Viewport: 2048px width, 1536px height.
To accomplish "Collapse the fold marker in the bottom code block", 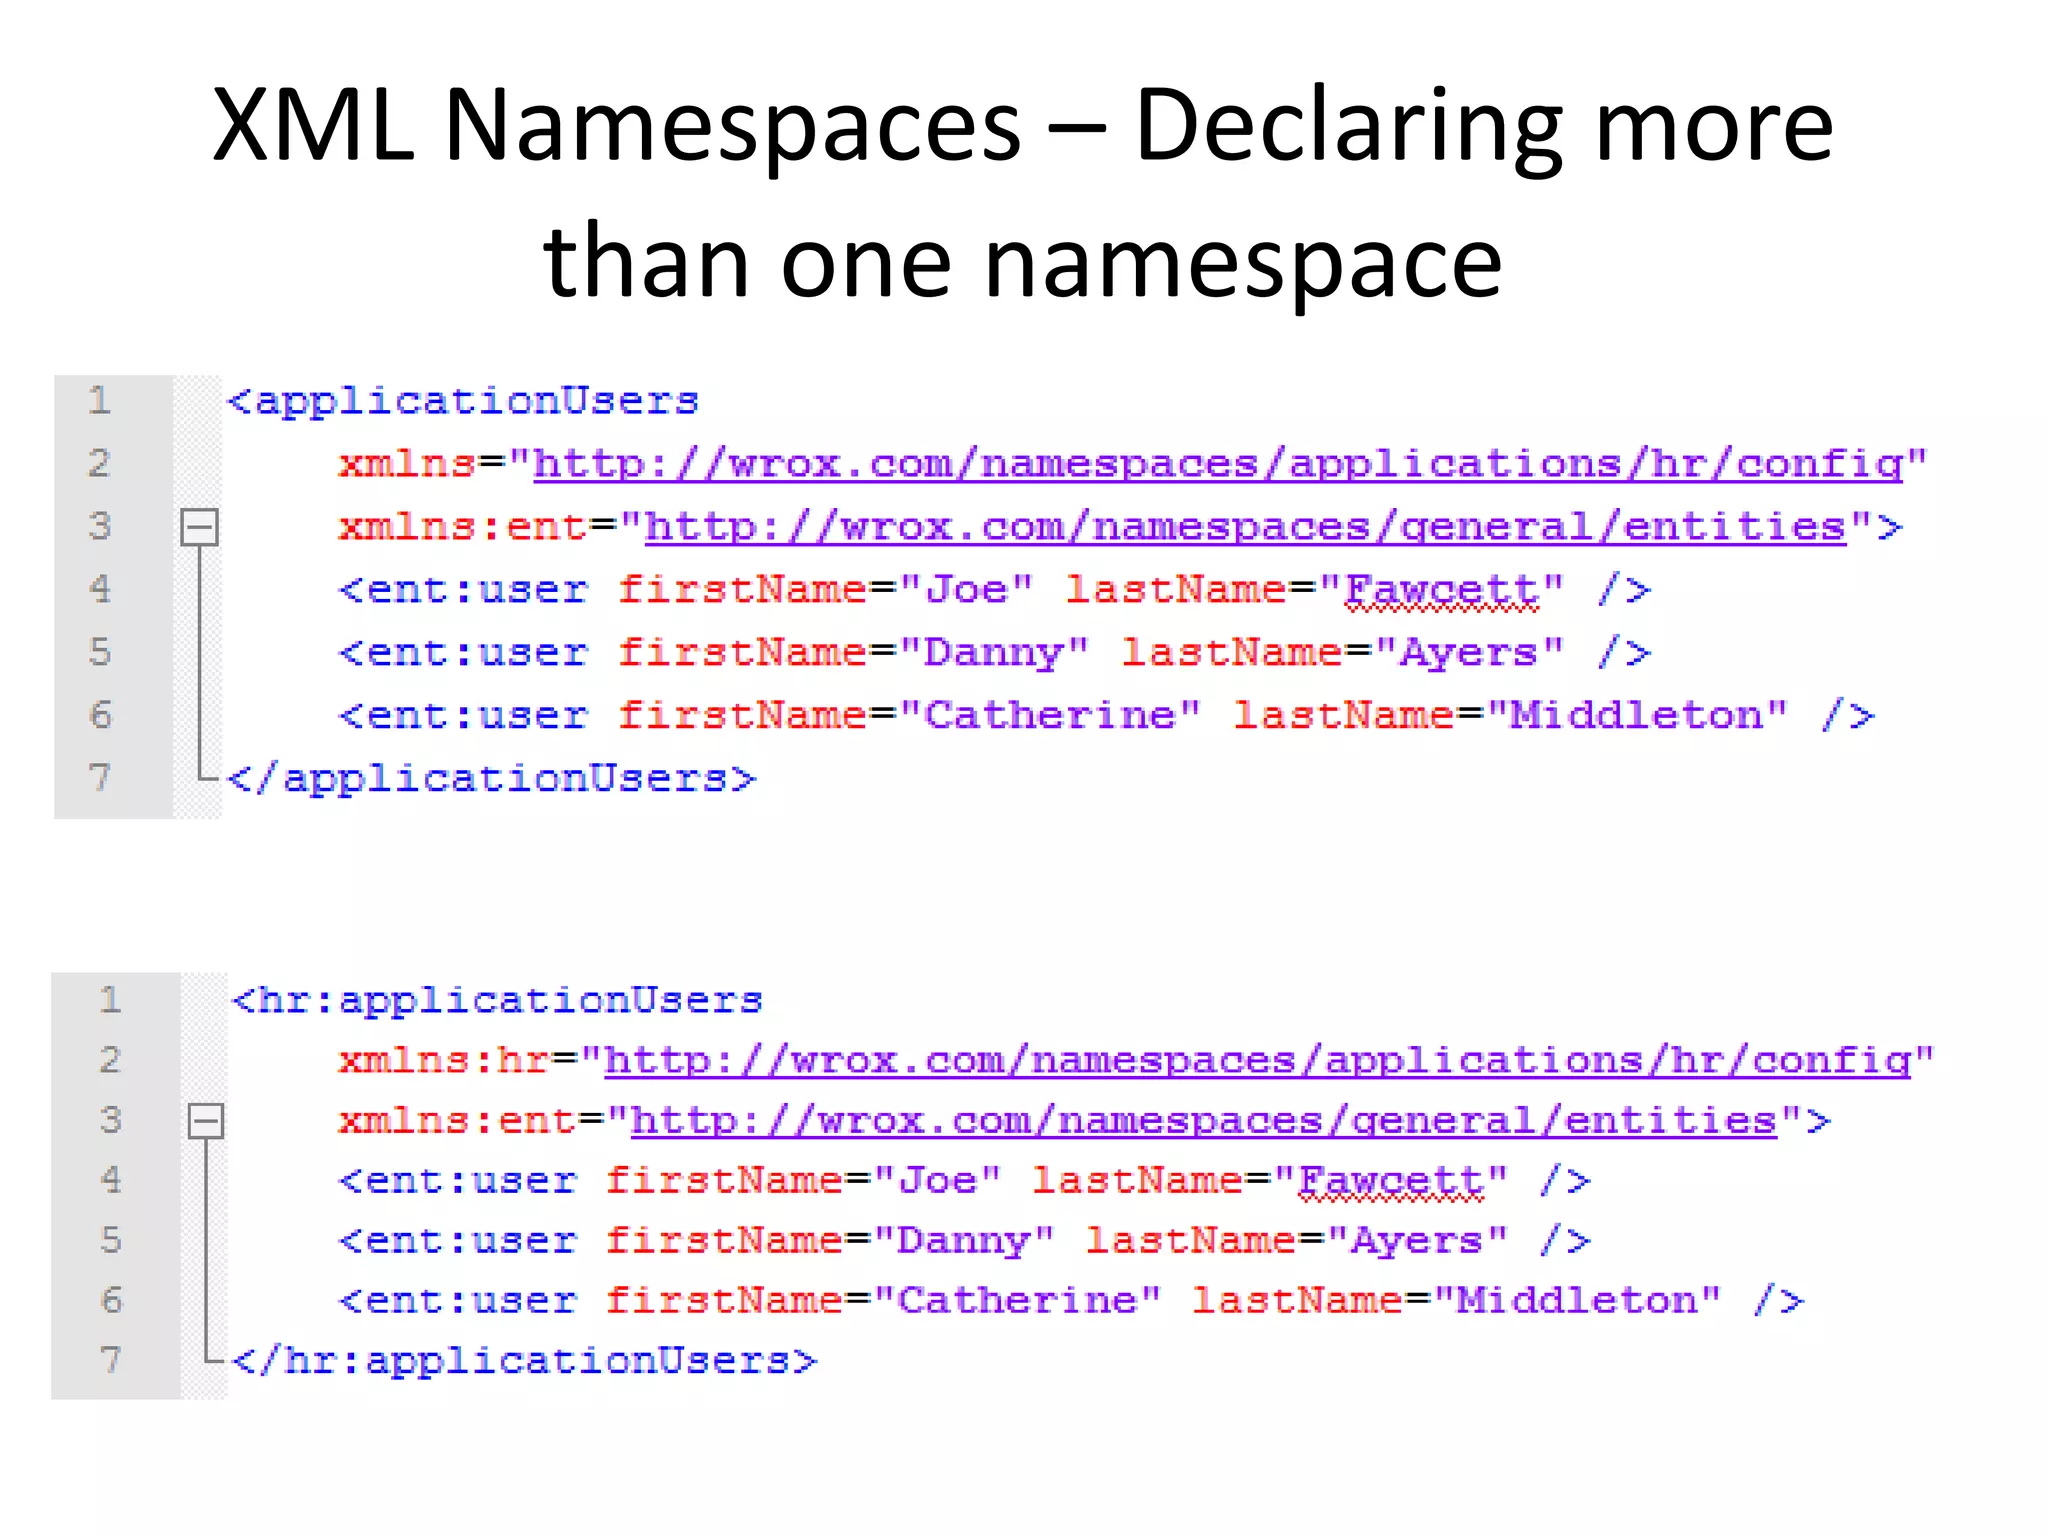I will click(206, 1121).
